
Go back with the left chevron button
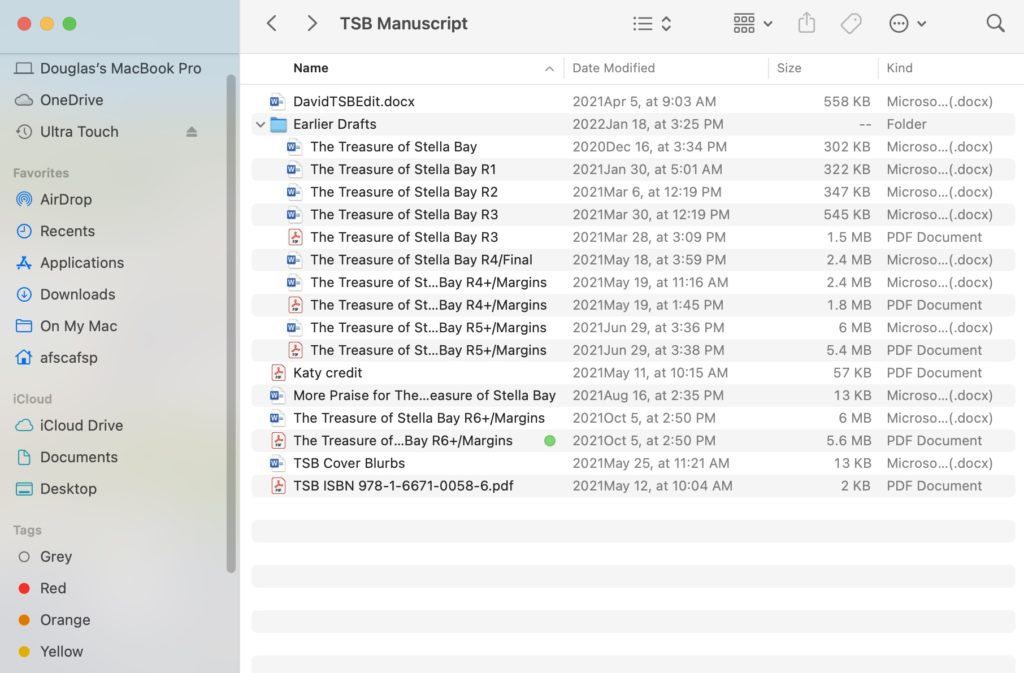[272, 23]
